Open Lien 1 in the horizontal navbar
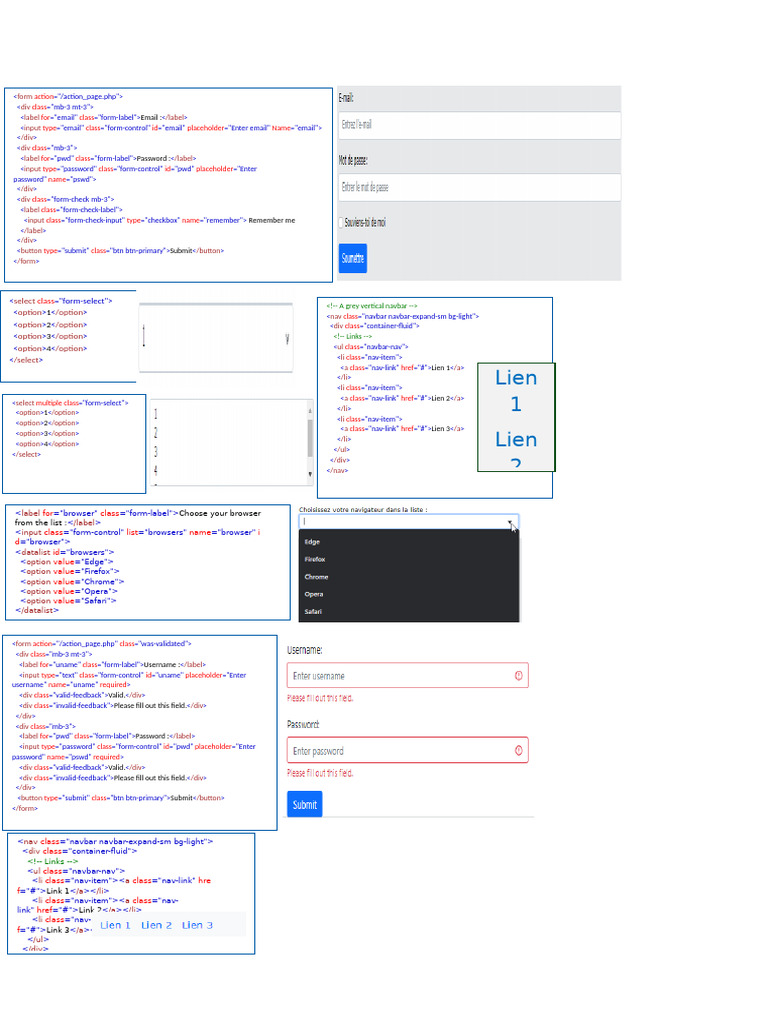This screenshot has width=768, height=1024. 115,925
